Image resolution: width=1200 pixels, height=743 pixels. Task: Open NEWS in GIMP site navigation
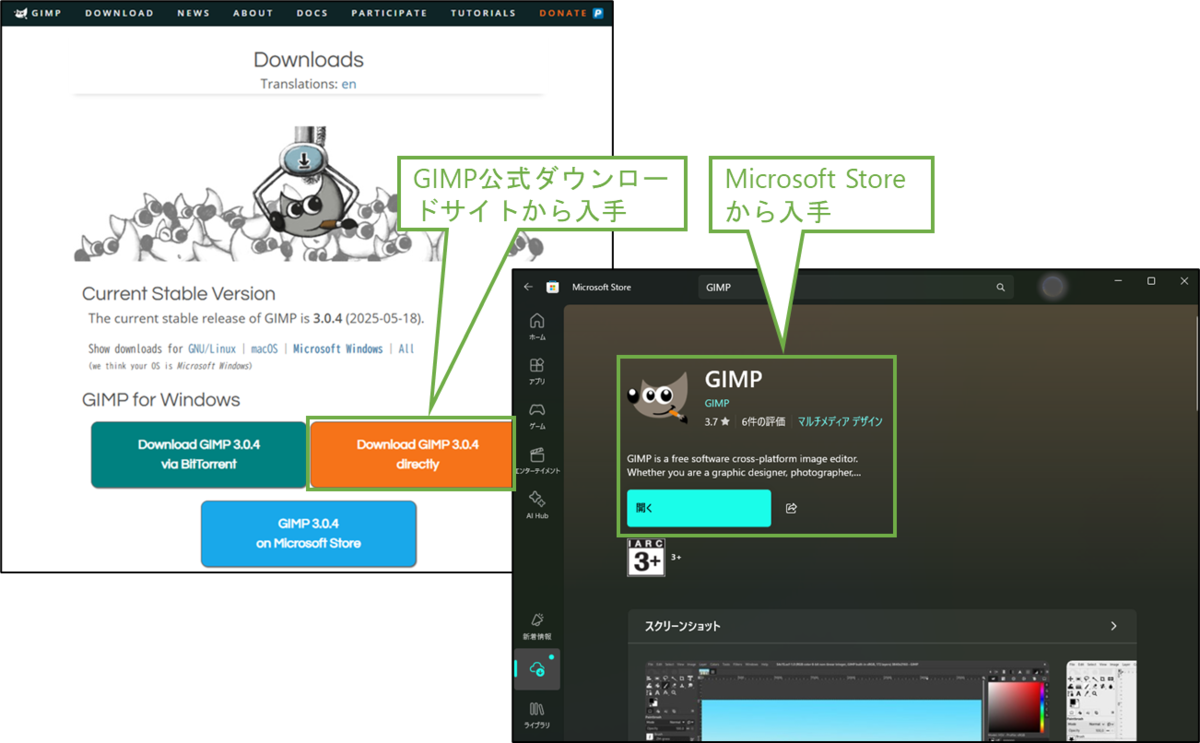tap(194, 13)
